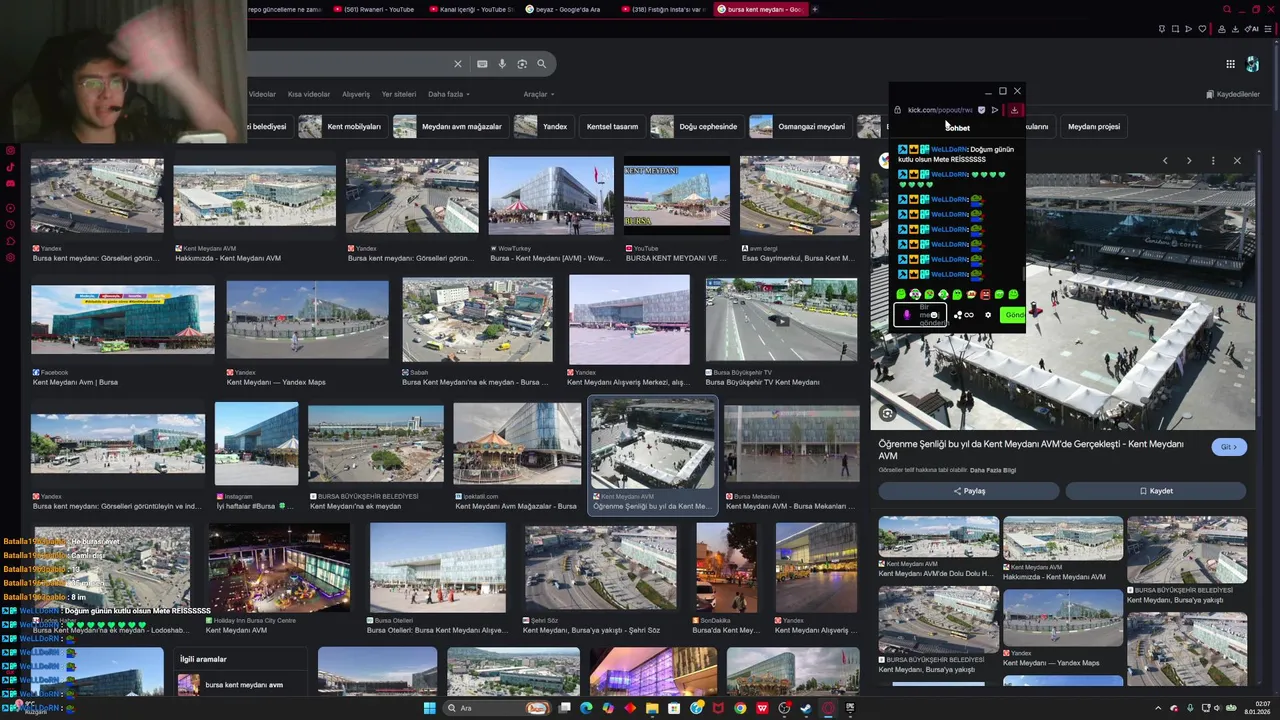Viewport: 1280px width, 720px height.
Task: Close the image preview panel
Action: click(x=1237, y=161)
